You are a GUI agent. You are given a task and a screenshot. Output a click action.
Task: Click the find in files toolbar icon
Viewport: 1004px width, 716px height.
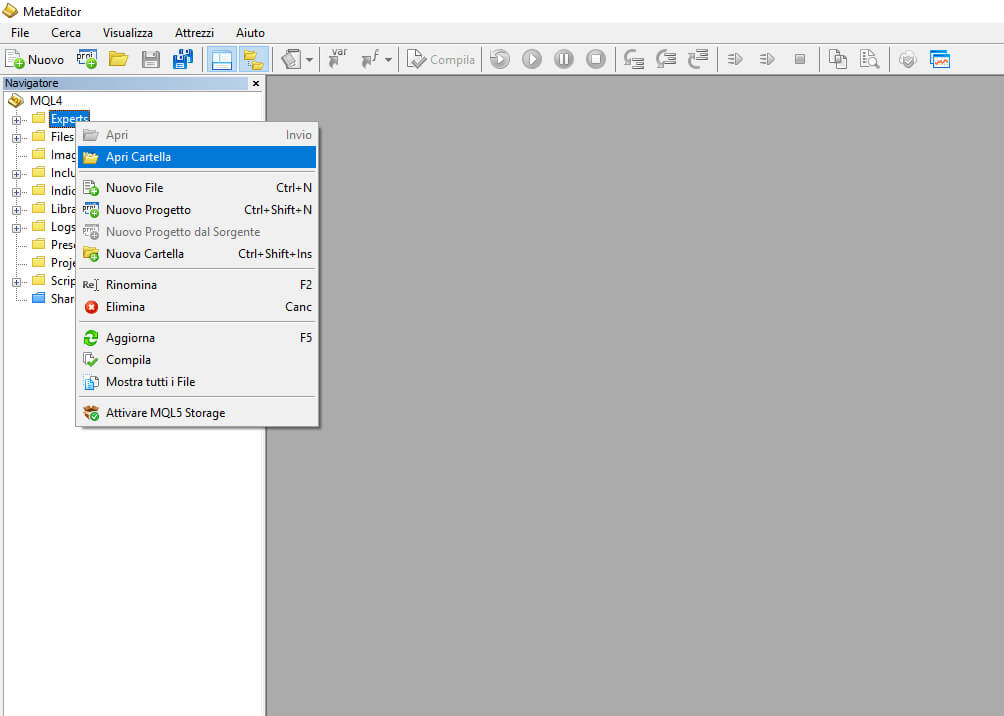tap(870, 60)
